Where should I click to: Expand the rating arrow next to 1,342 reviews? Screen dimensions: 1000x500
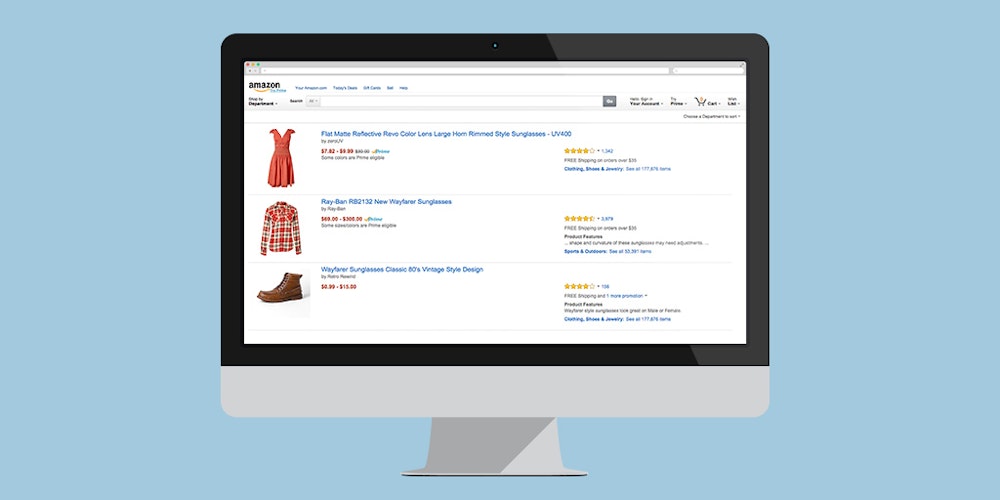pyautogui.click(x=598, y=151)
